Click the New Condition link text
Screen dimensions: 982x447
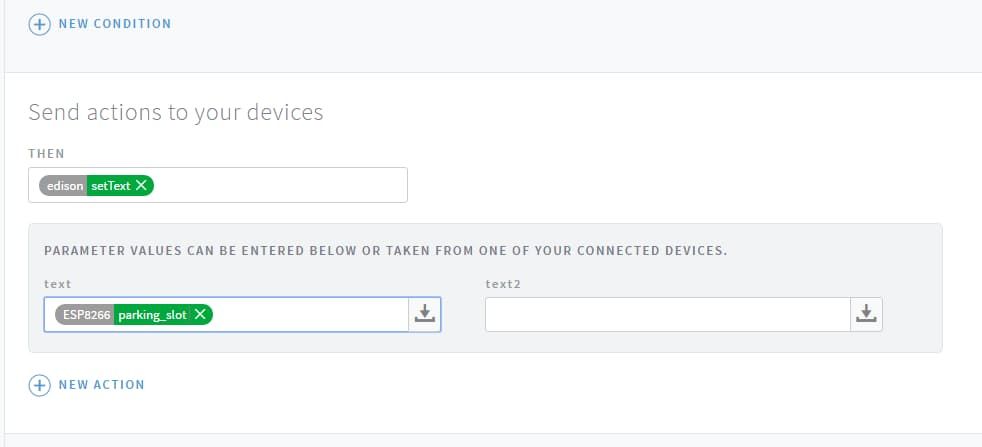[x=115, y=24]
